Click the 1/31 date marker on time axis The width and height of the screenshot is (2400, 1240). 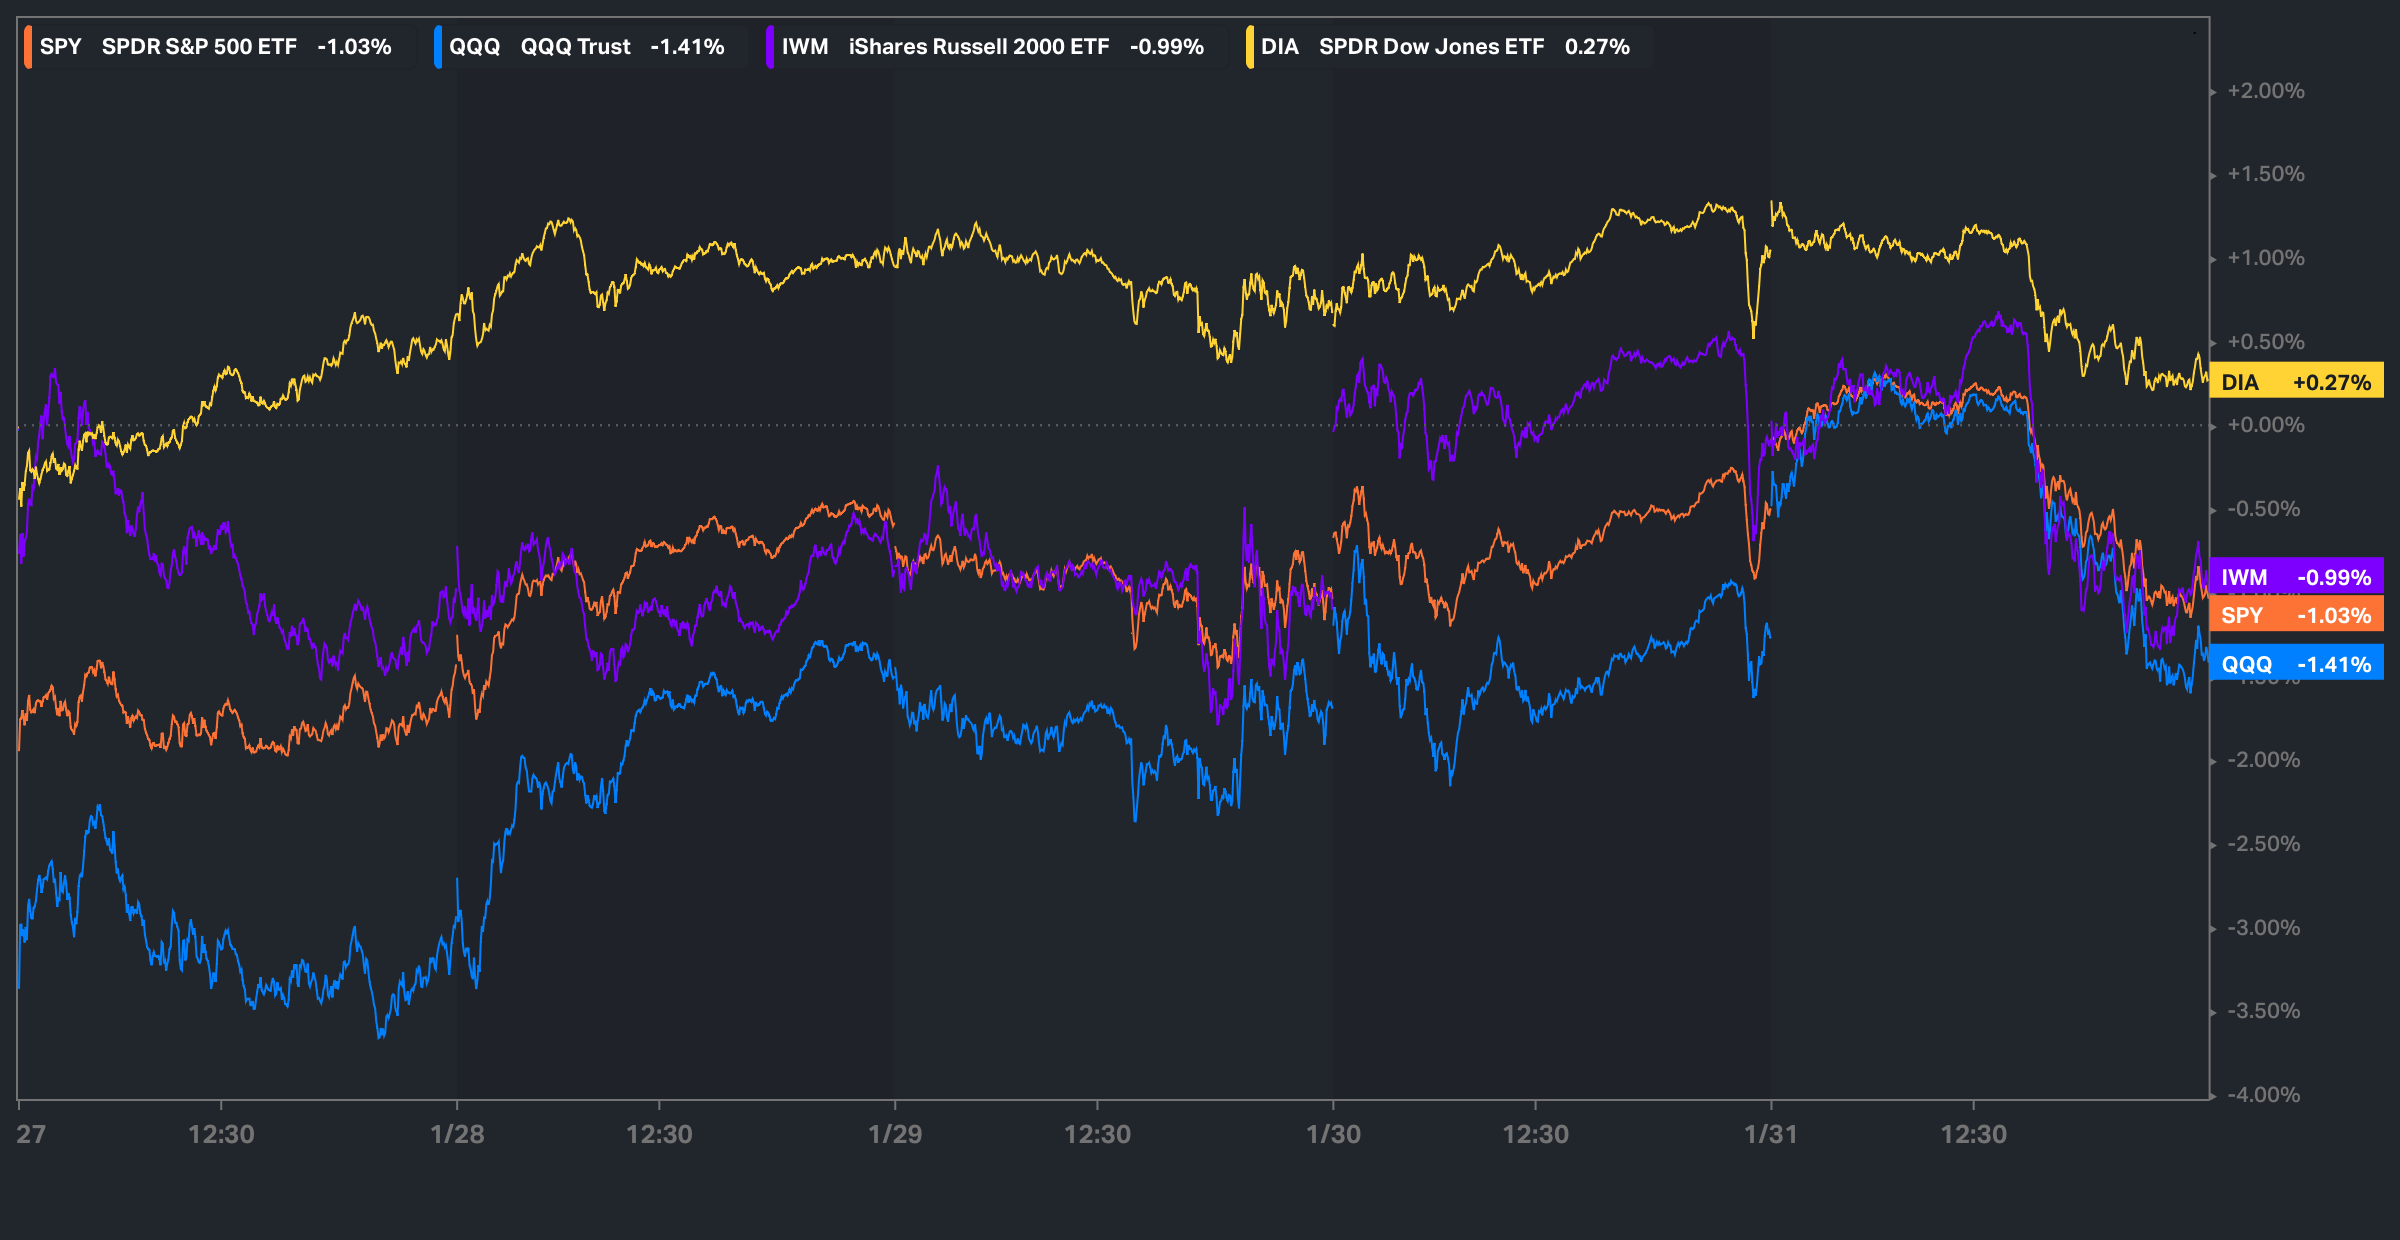tap(1771, 1134)
